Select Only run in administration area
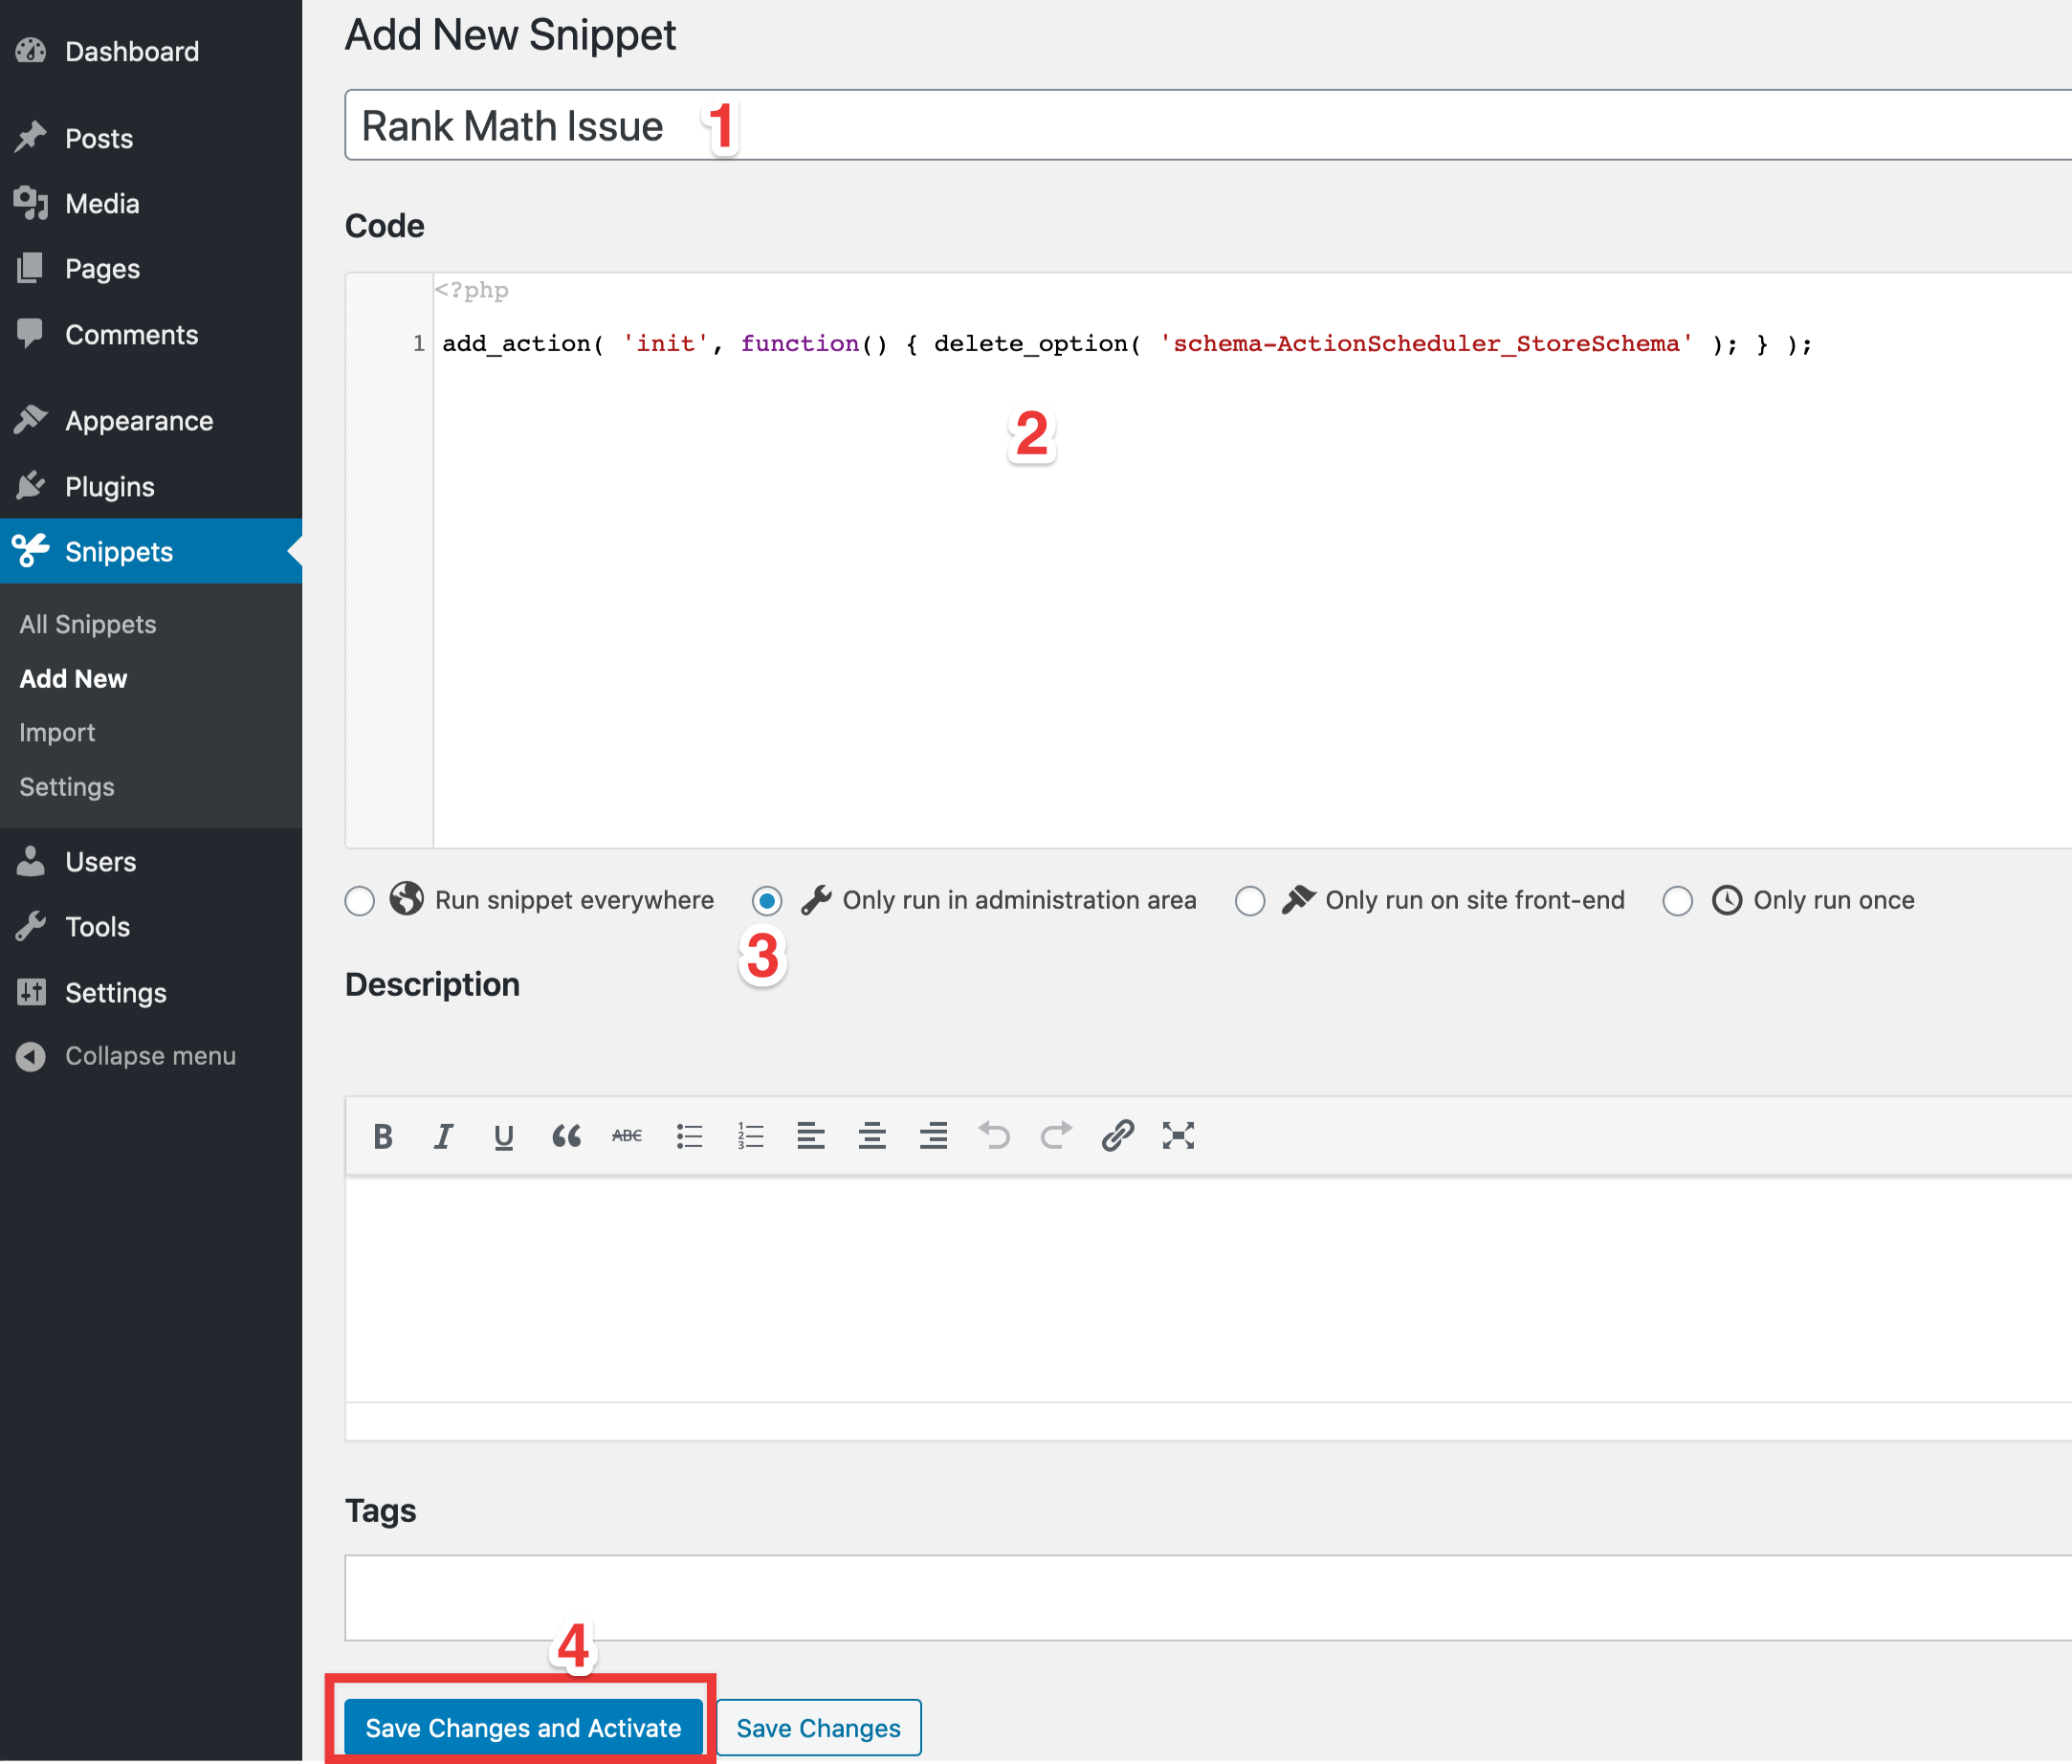 (x=767, y=901)
